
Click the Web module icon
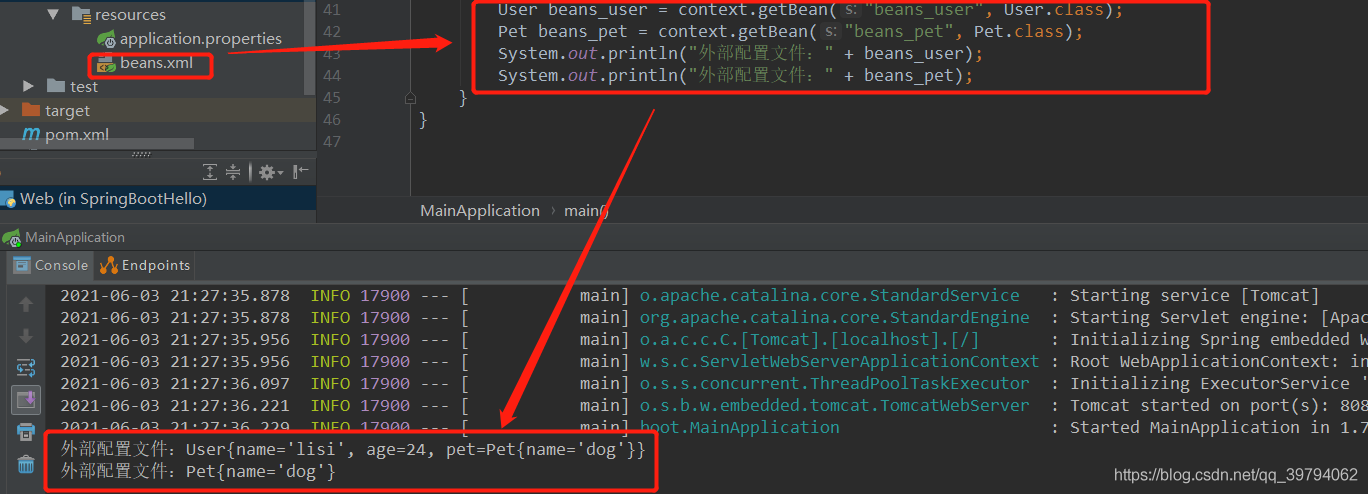coord(8,199)
